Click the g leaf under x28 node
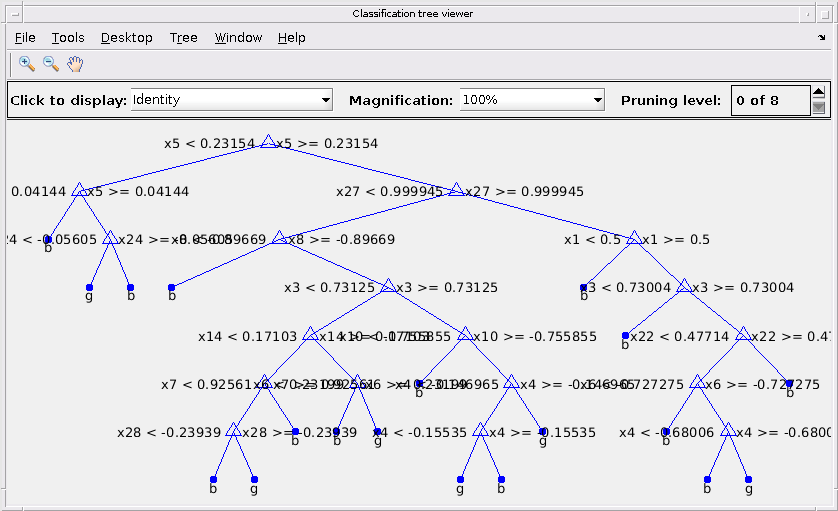This screenshot has height=511, width=838. coord(254,479)
